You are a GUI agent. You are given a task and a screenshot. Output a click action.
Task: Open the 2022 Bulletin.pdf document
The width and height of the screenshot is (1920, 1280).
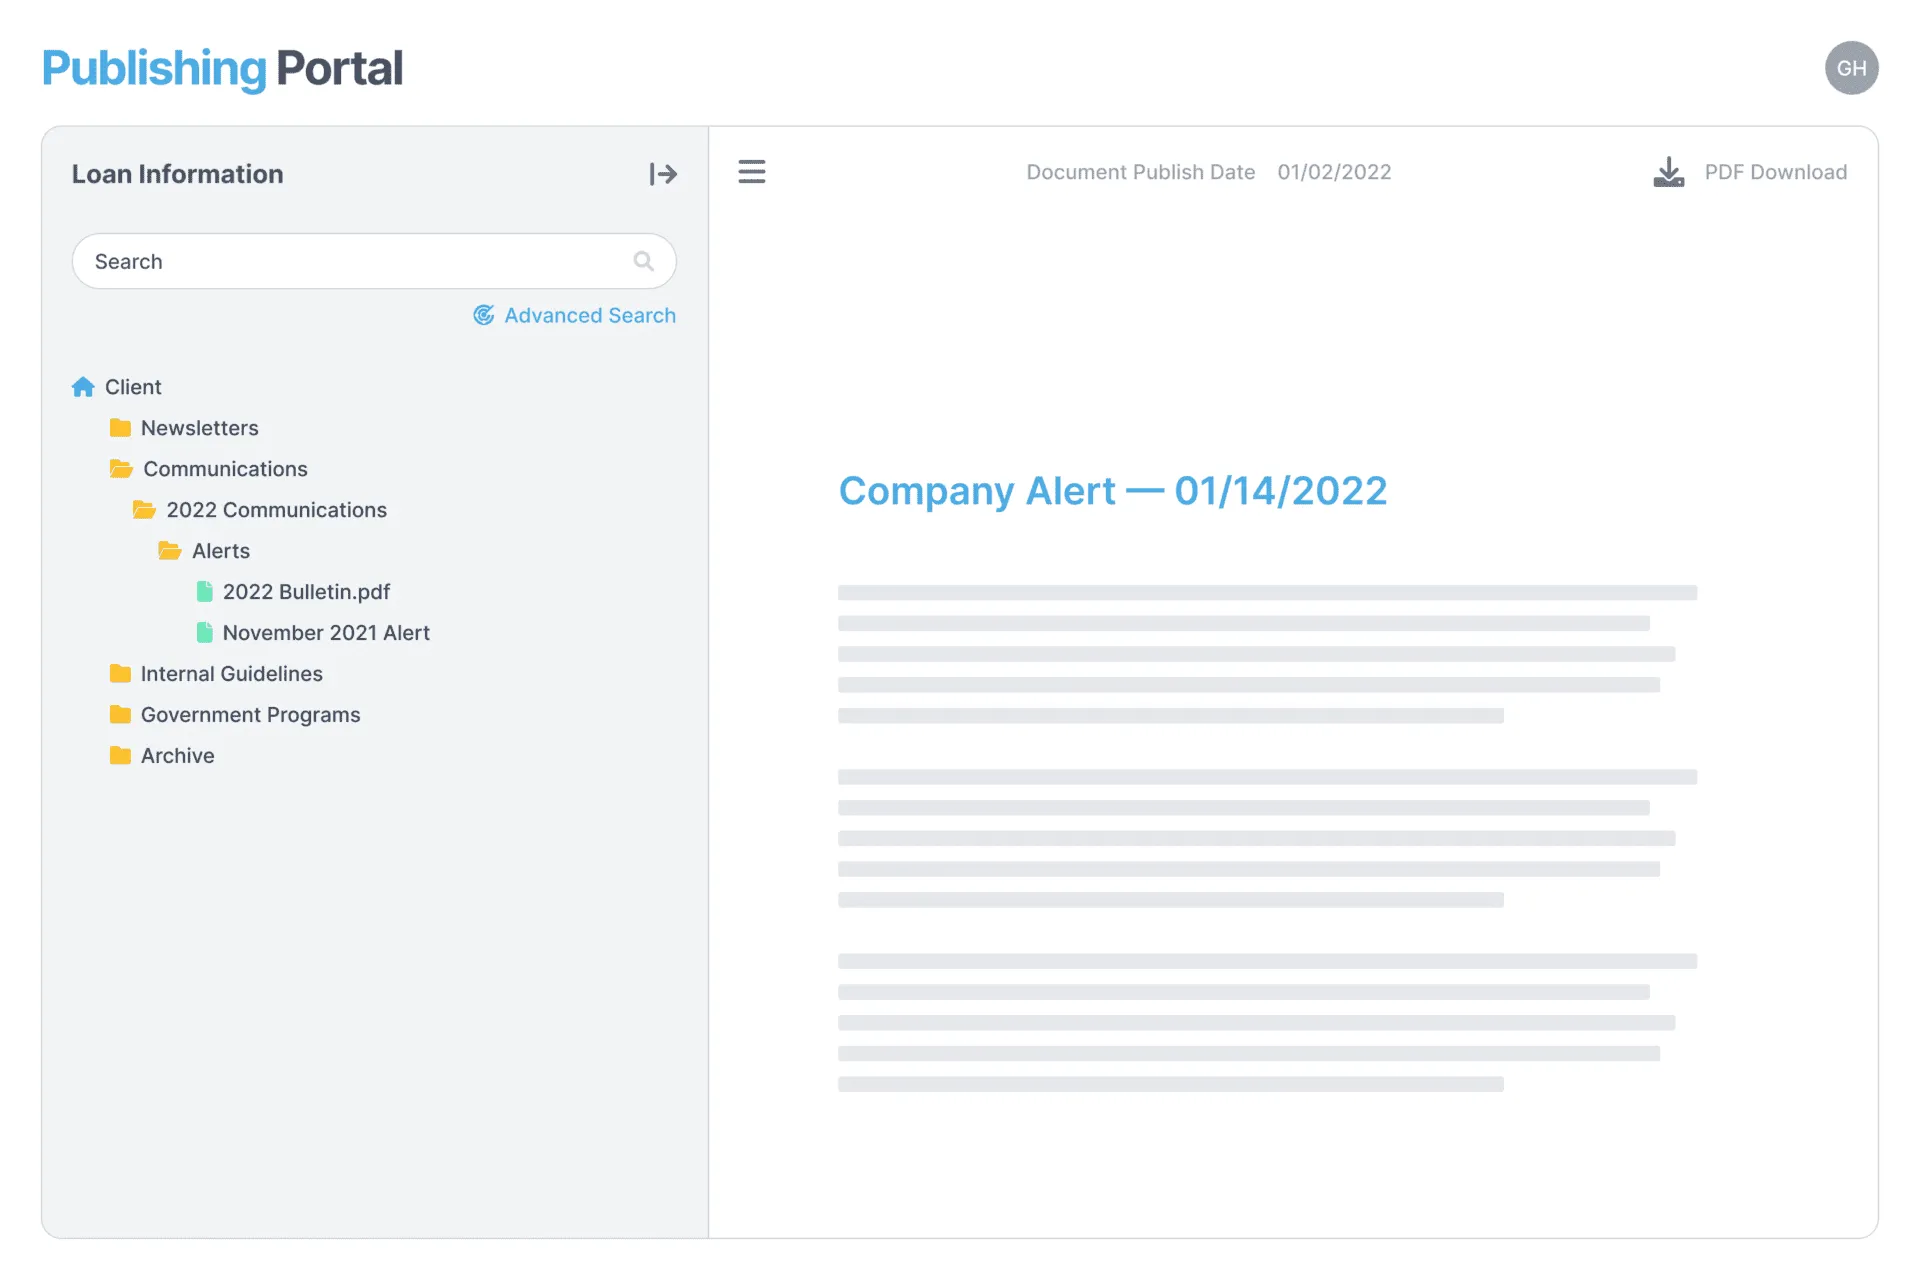(x=306, y=592)
